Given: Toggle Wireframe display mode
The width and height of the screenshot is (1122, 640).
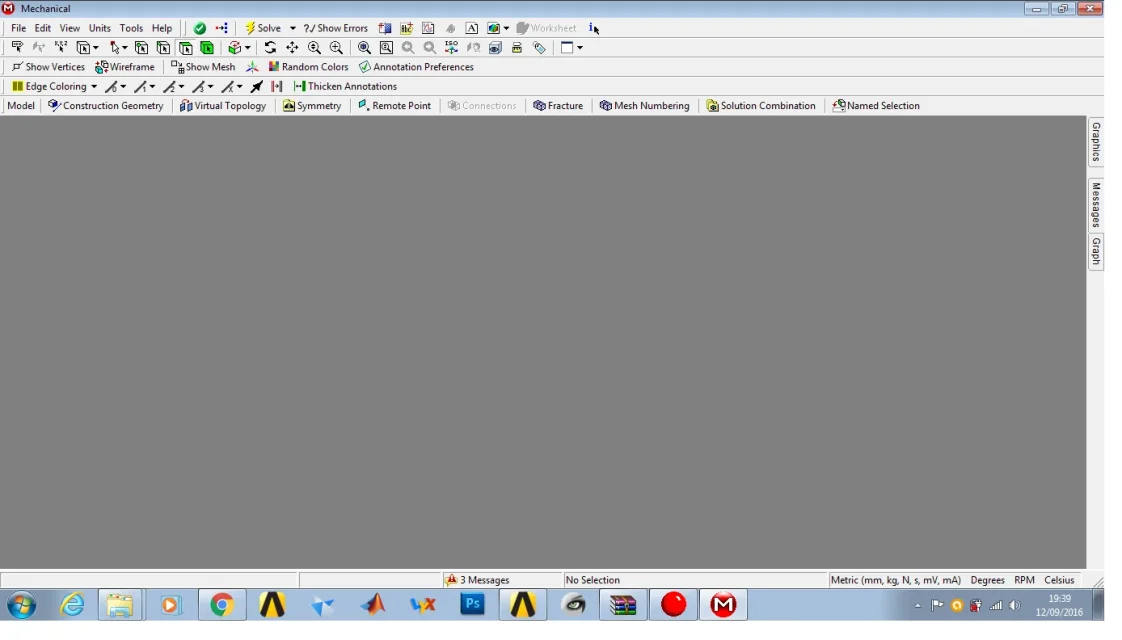Looking at the screenshot, I should pos(127,68).
